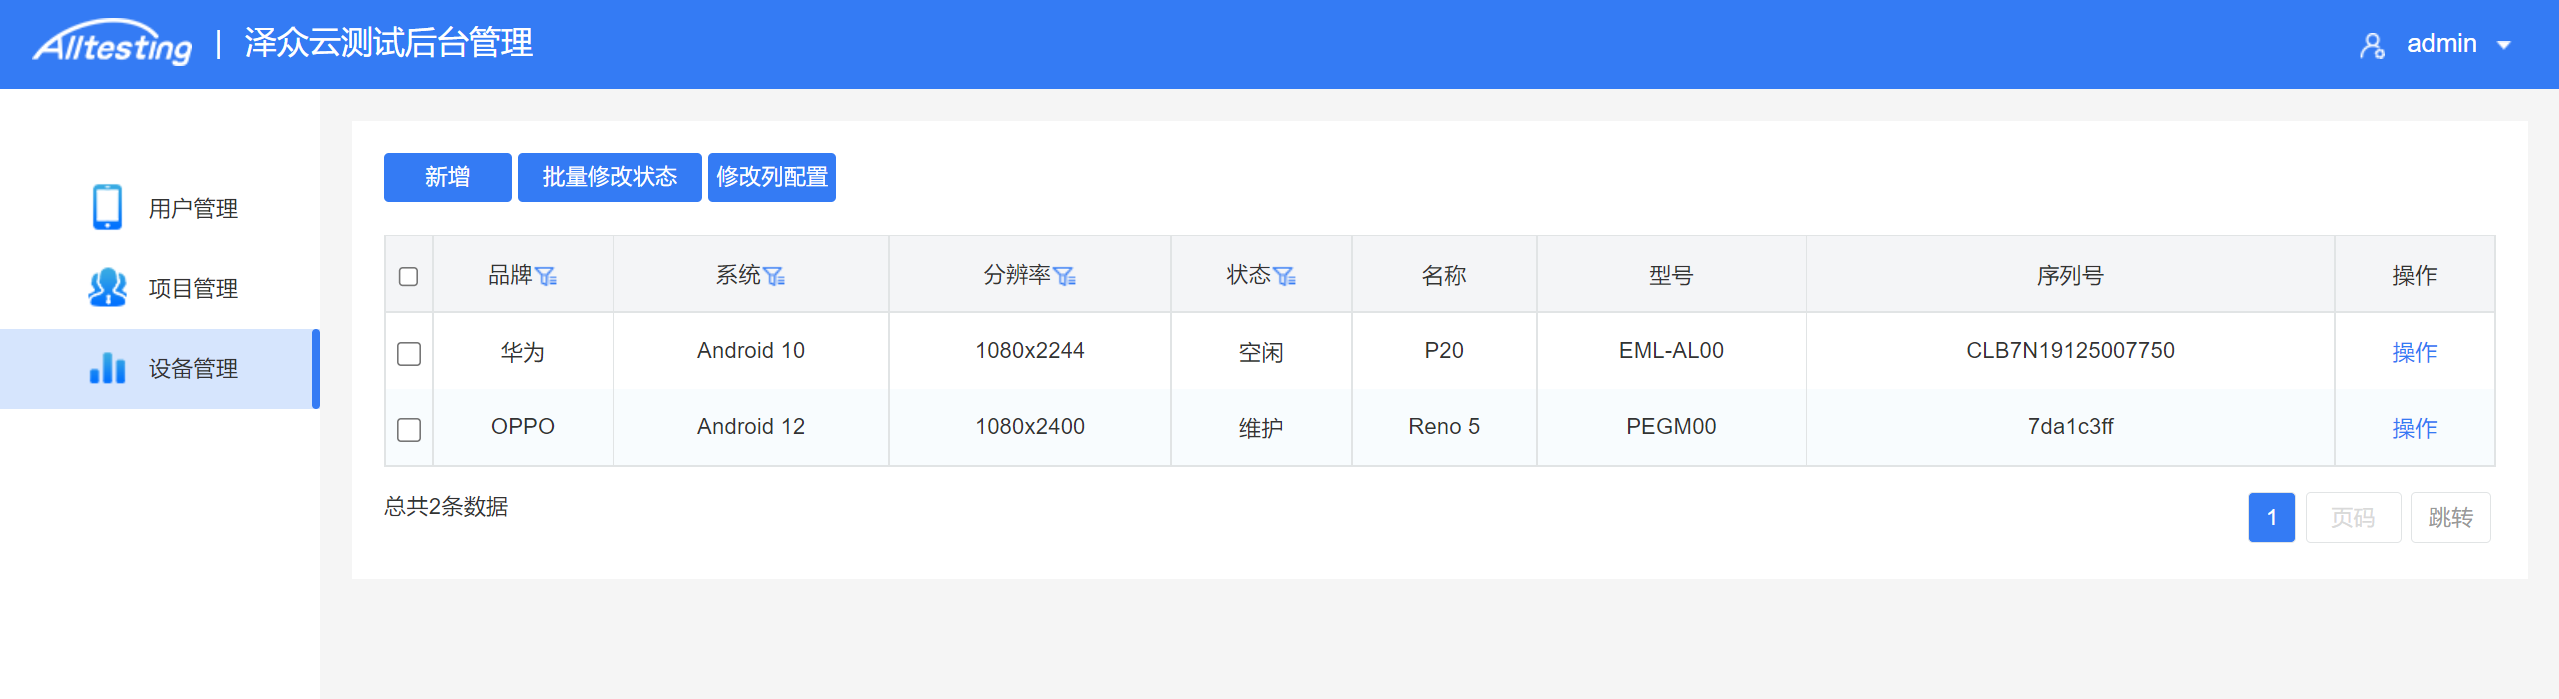Image resolution: width=2559 pixels, height=699 pixels.
Task: Open the 品牌 column filter icon
Action: pos(546,276)
